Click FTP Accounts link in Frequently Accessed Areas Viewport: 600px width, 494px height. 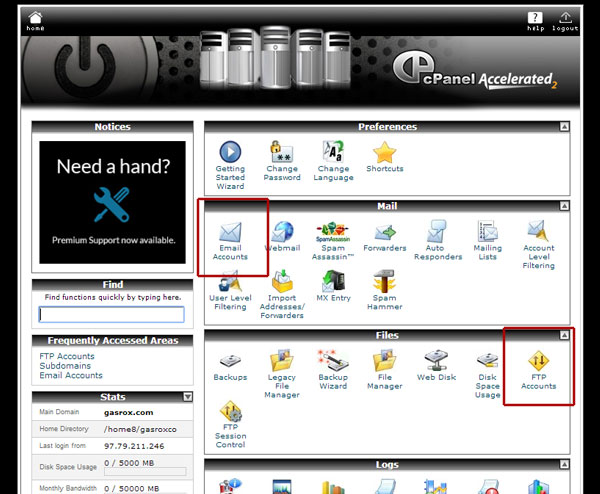[x=67, y=356]
